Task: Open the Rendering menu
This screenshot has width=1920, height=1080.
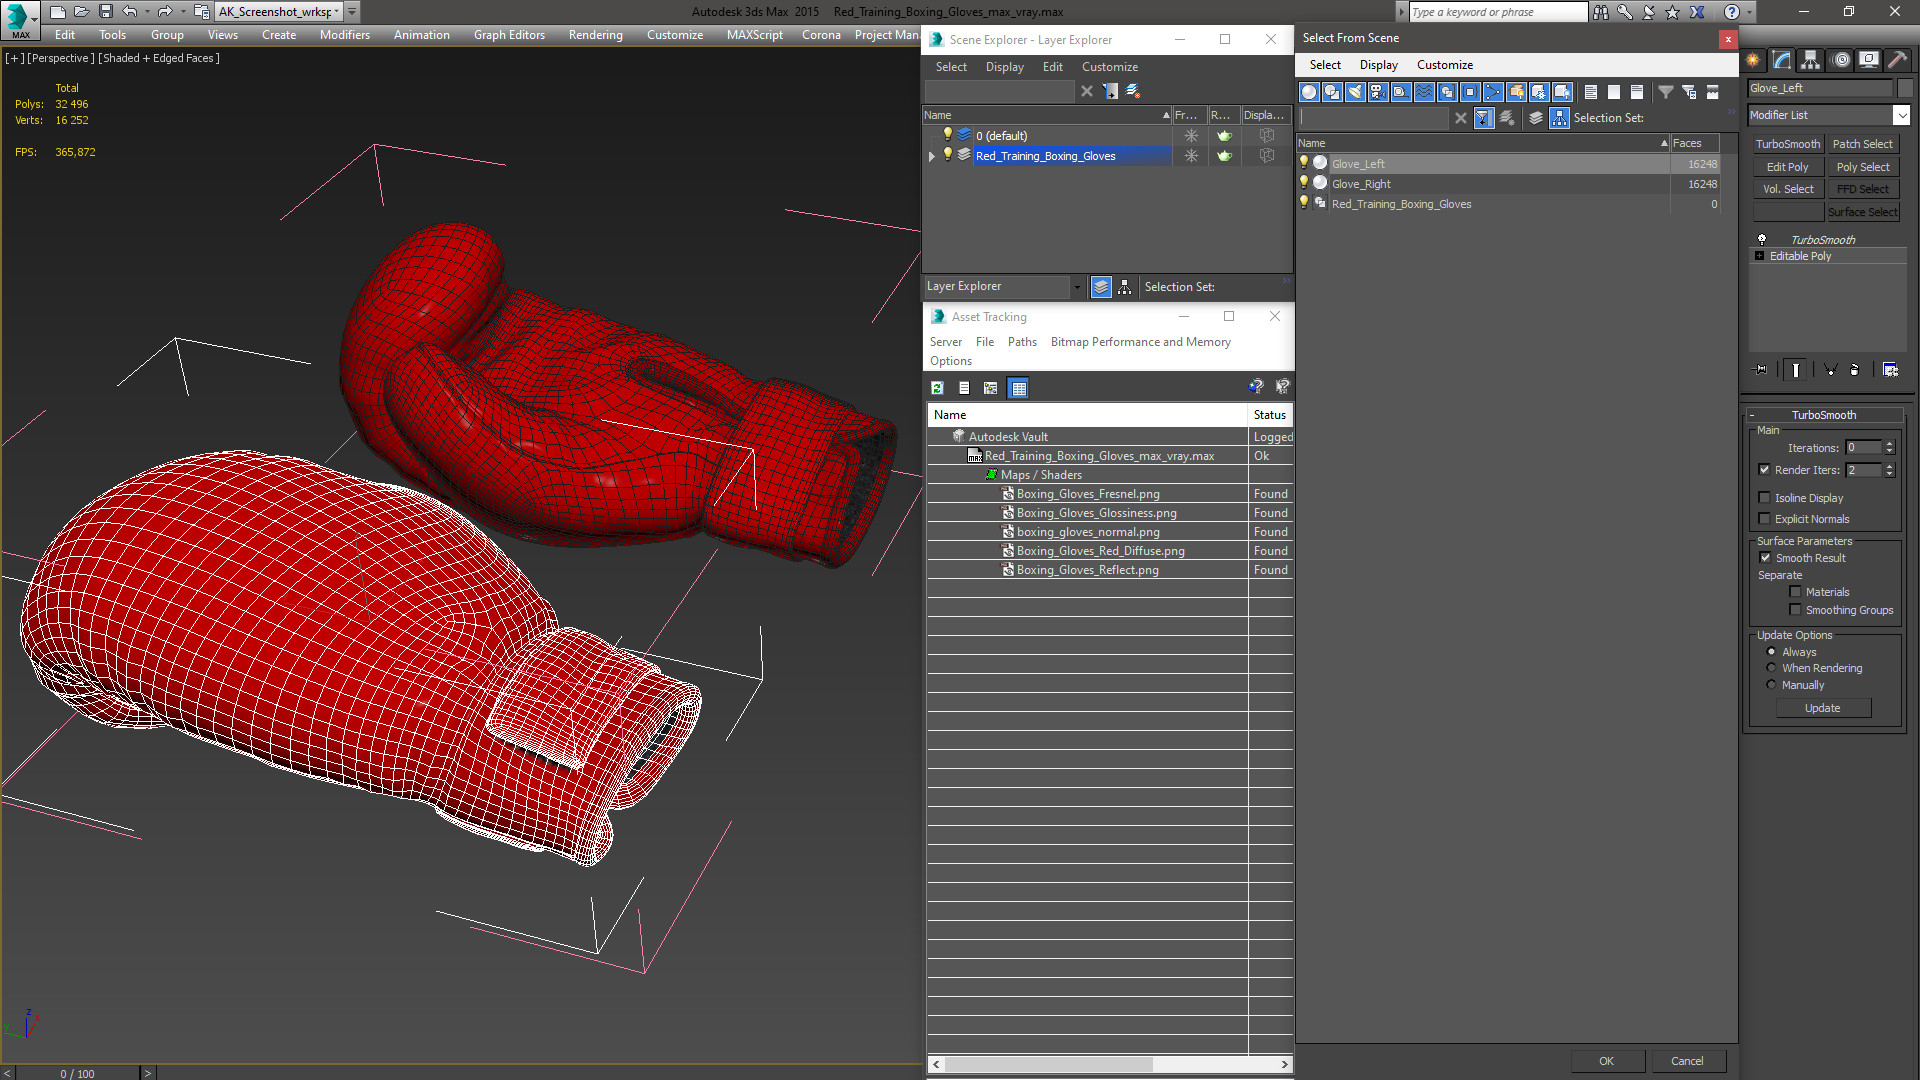Action: pyautogui.click(x=595, y=35)
